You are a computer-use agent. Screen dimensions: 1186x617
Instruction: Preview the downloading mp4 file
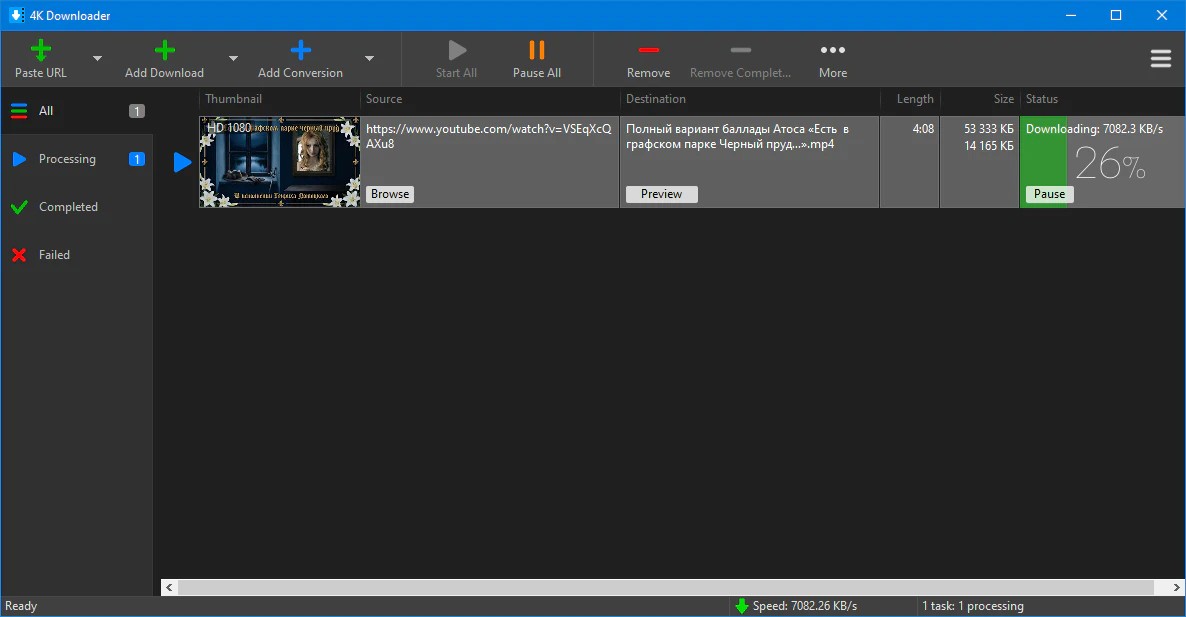pyautogui.click(x=661, y=194)
